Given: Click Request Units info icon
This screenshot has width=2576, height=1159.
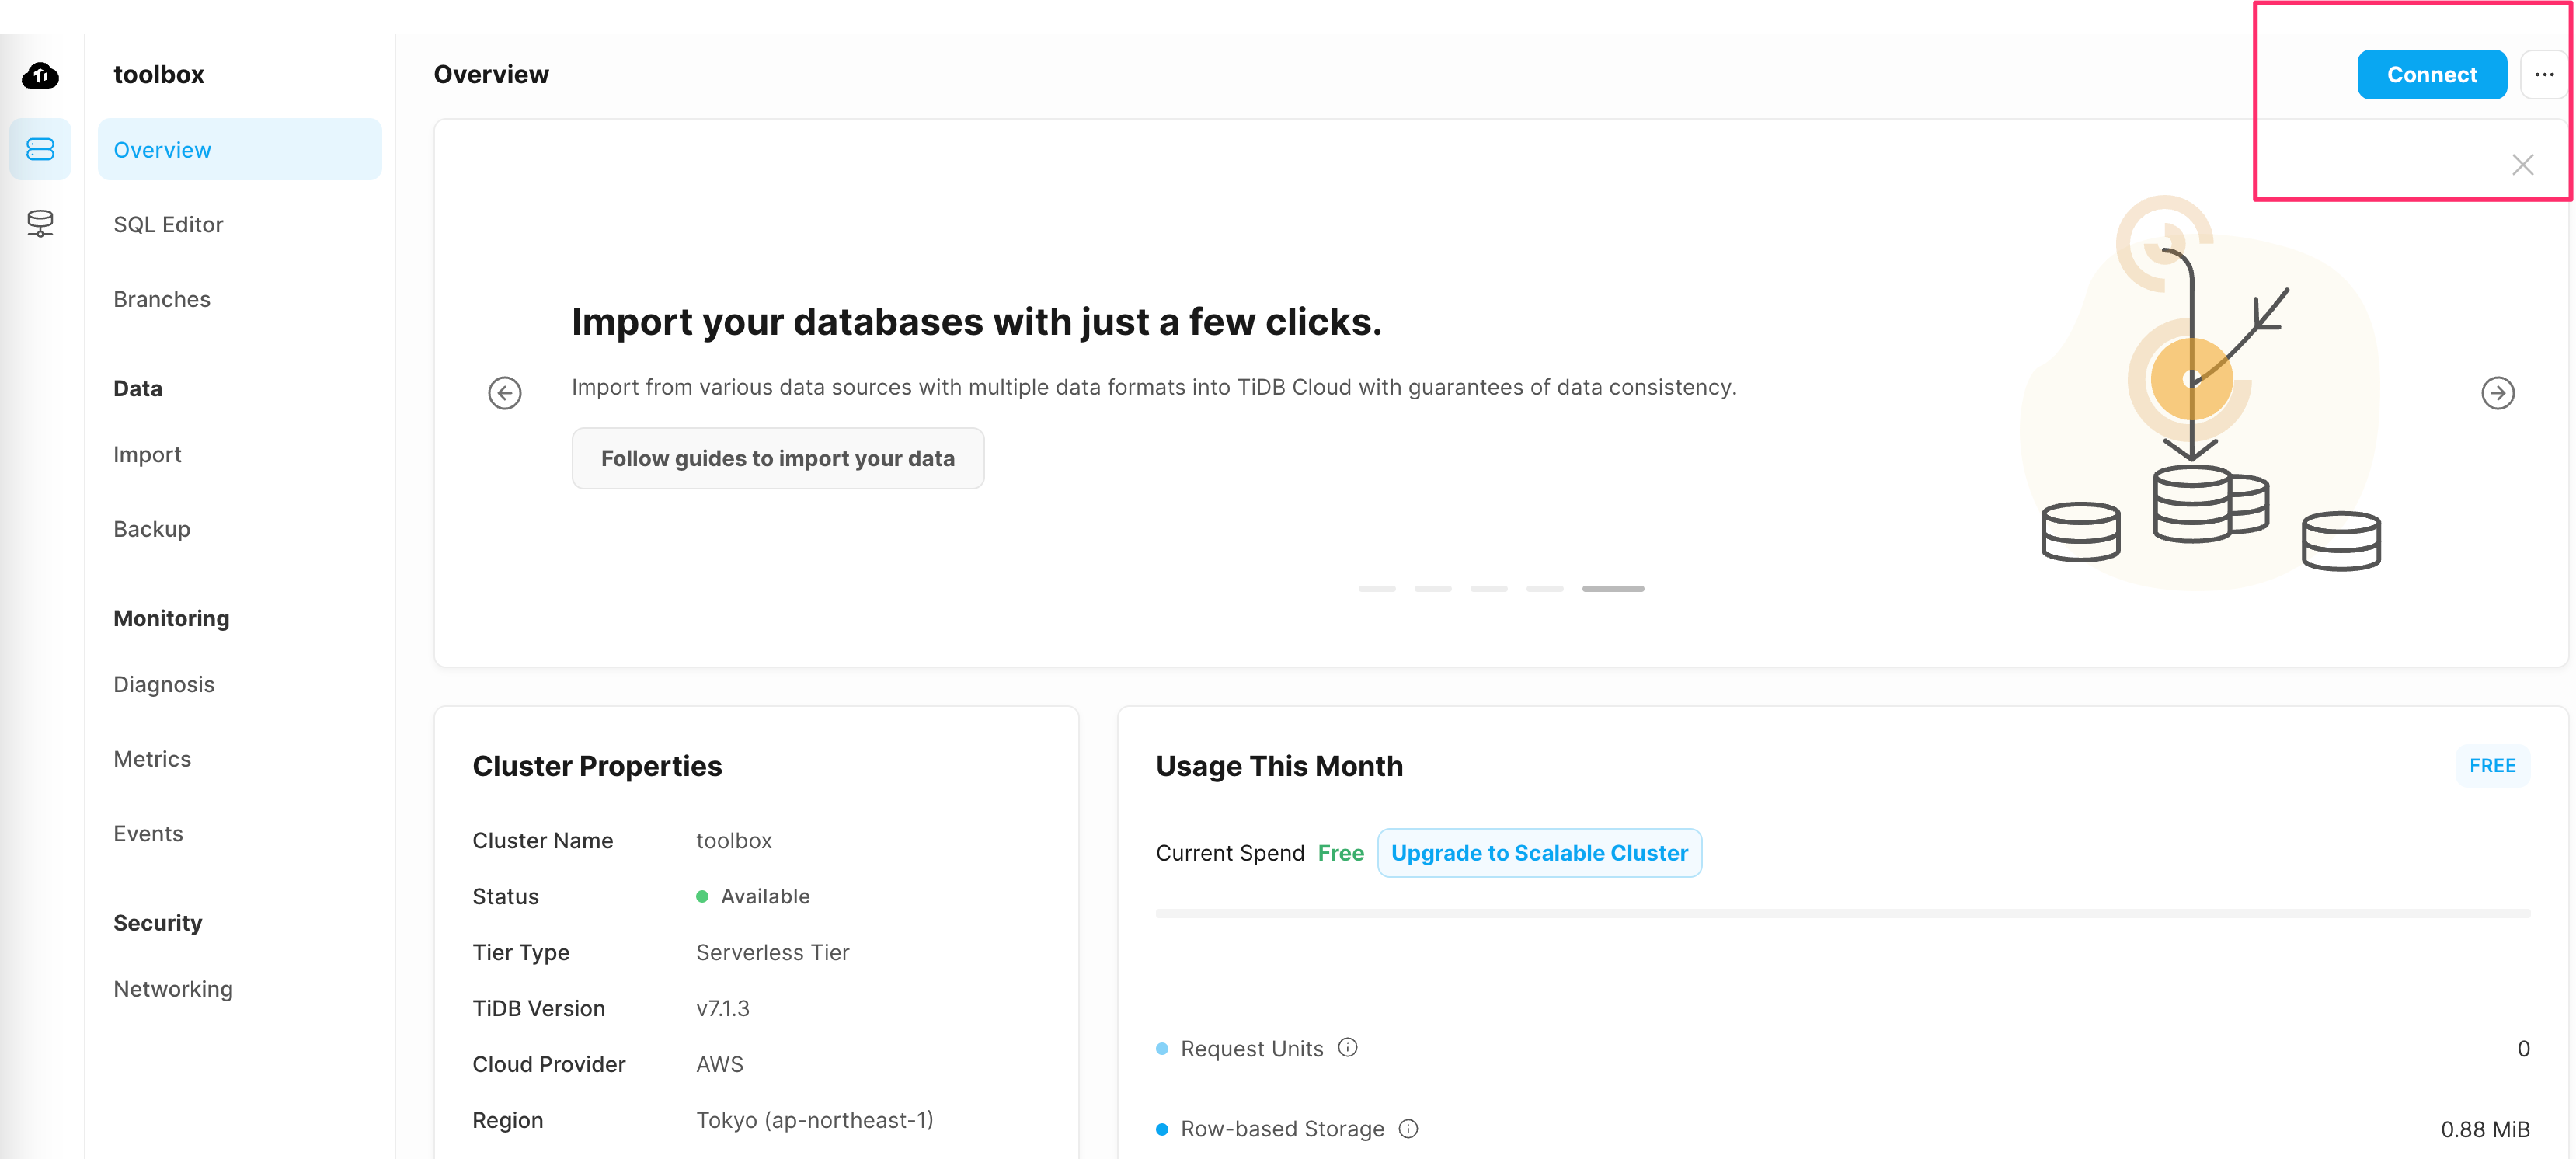Looking at the screenshot, I should click(1347, 1047).
